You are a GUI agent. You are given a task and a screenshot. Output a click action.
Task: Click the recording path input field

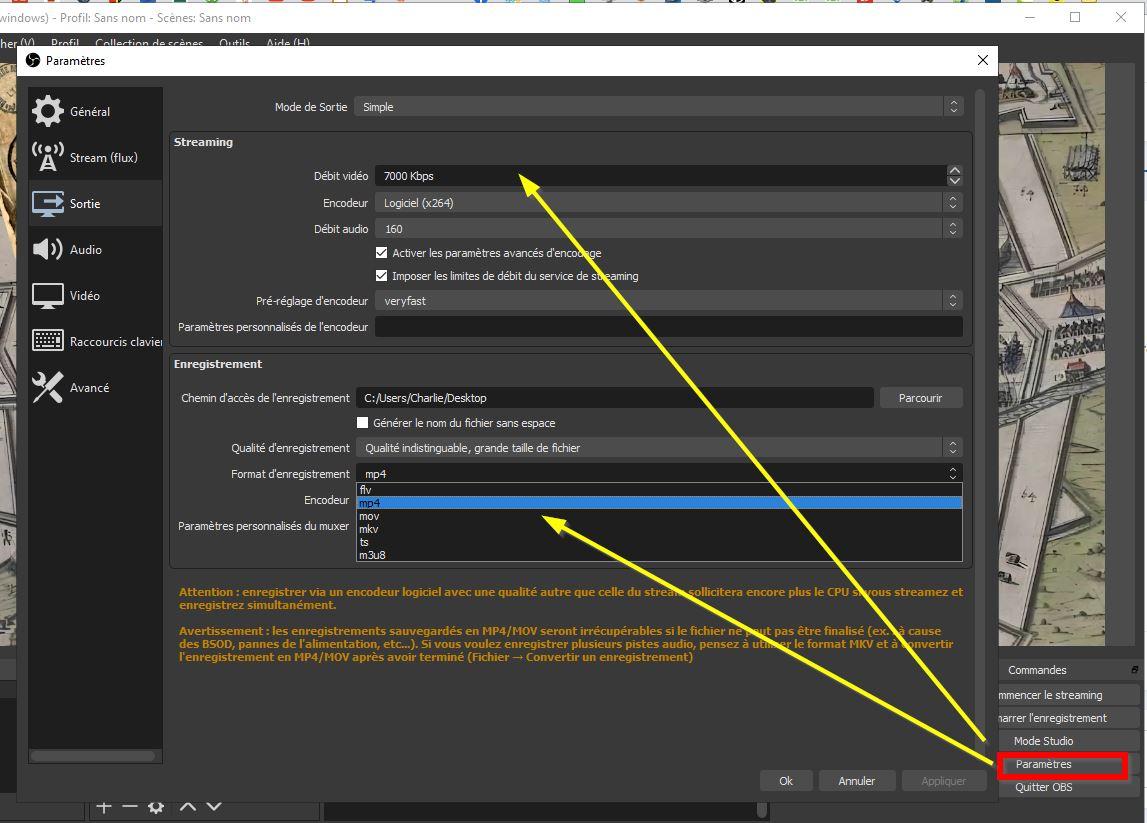(614, 398)
